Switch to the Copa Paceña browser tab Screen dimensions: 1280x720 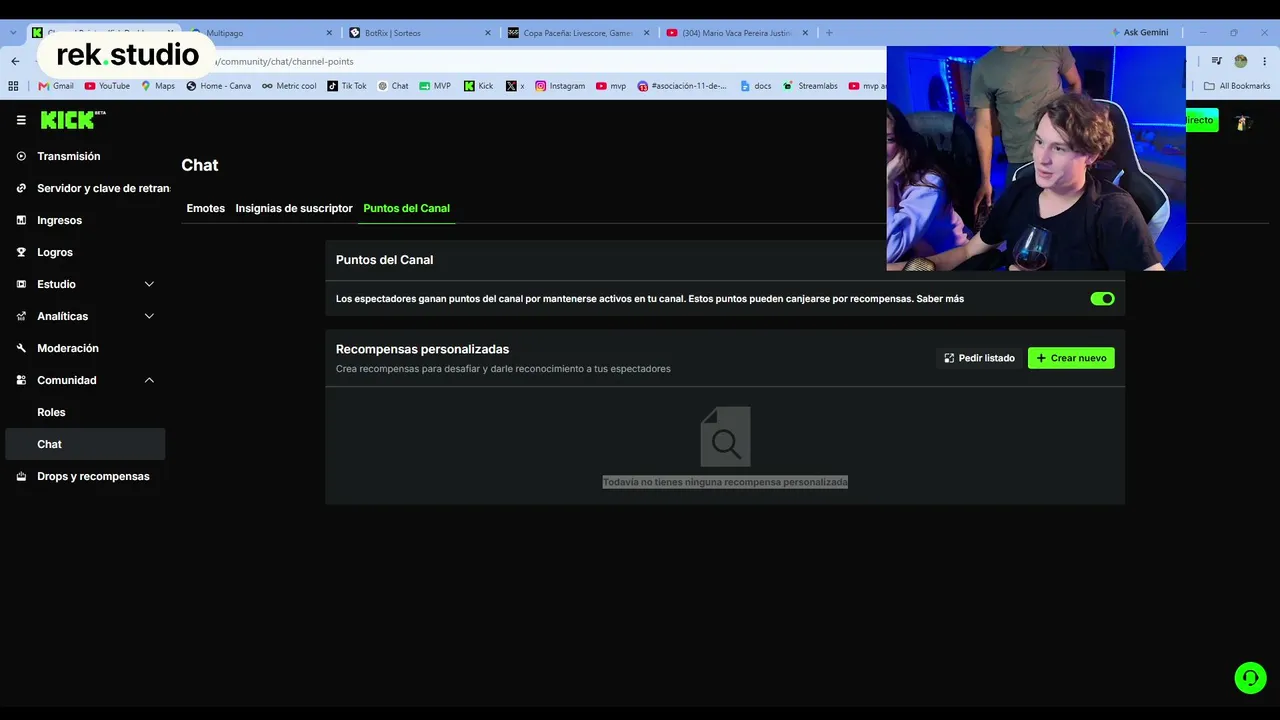tap(578, 33)
